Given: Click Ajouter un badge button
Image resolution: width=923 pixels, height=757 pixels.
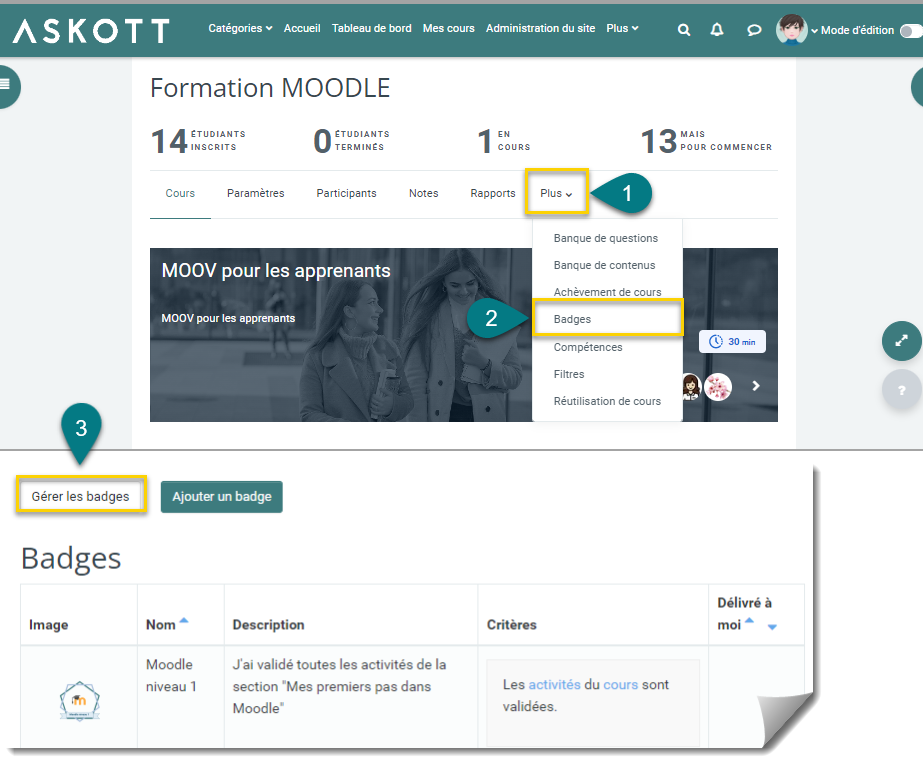Looking at the screenshot, I should 221,496.
